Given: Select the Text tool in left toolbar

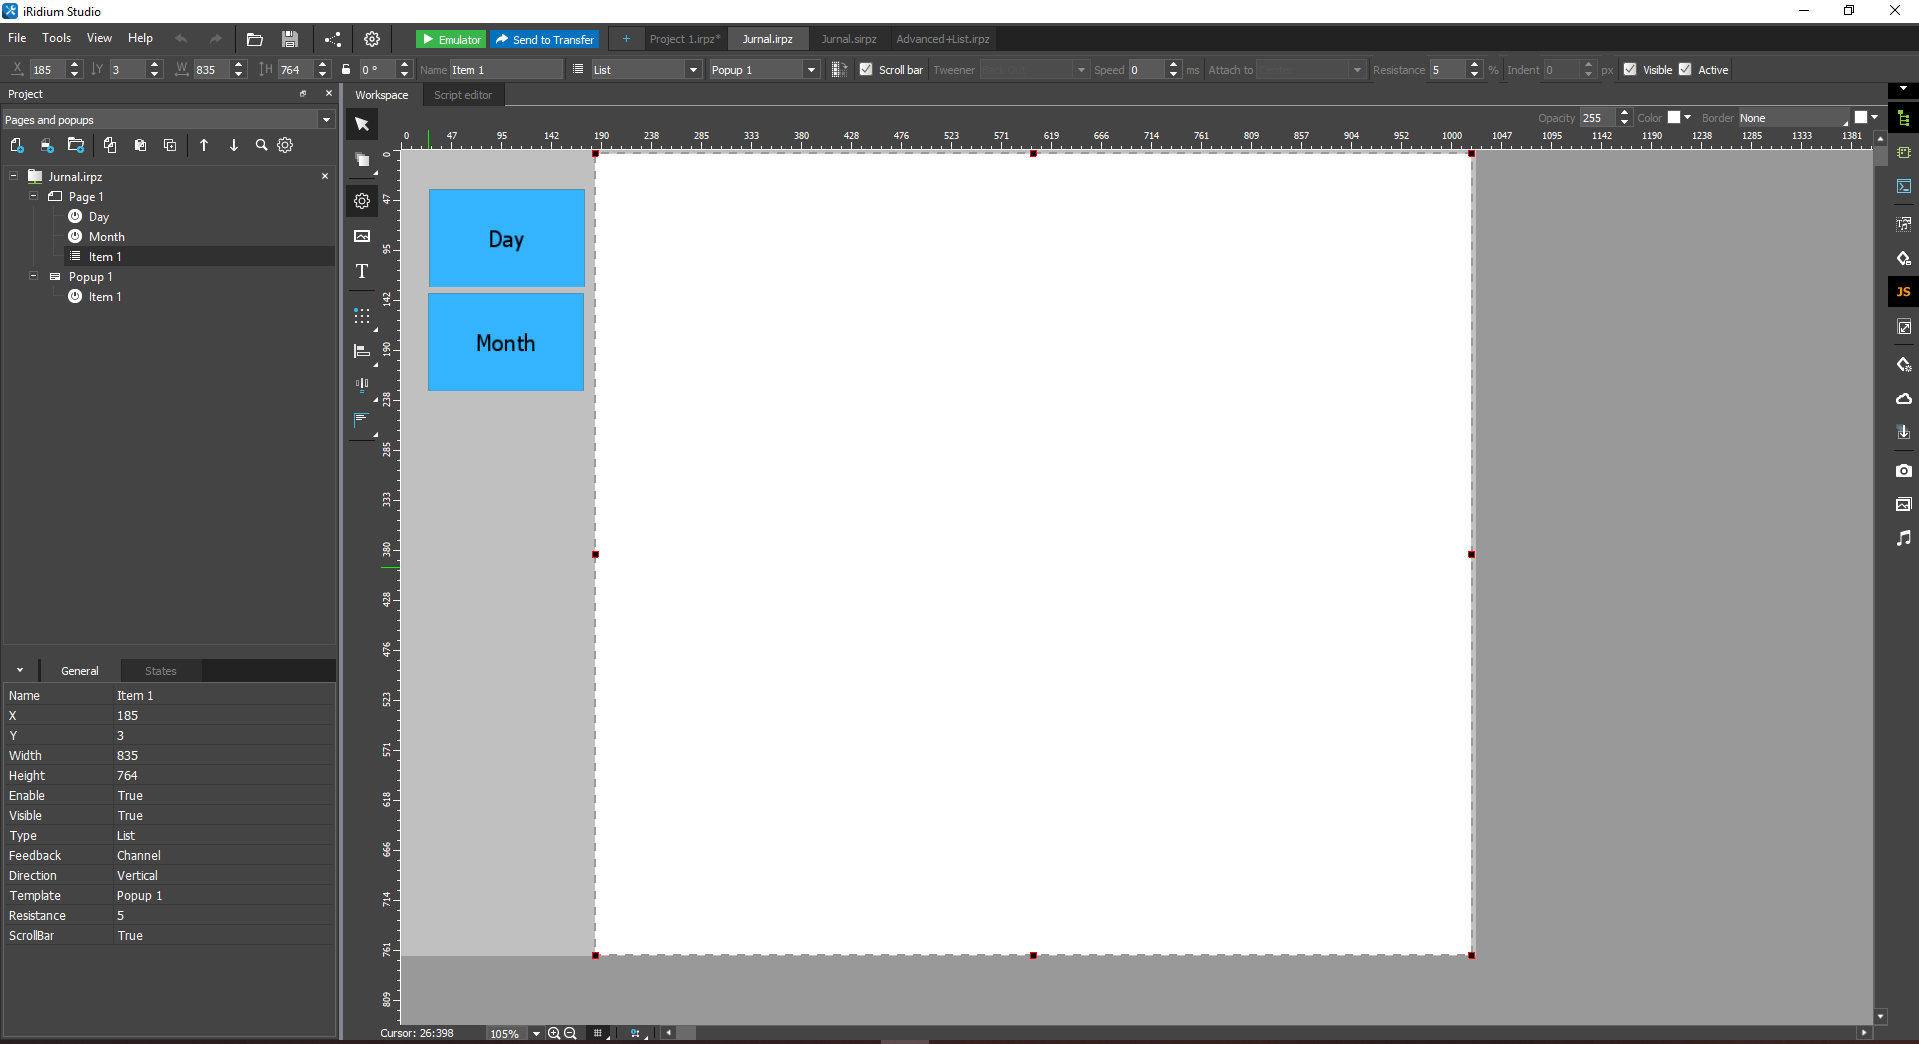Looking at the screenshot, I should [x=360, y=271].
